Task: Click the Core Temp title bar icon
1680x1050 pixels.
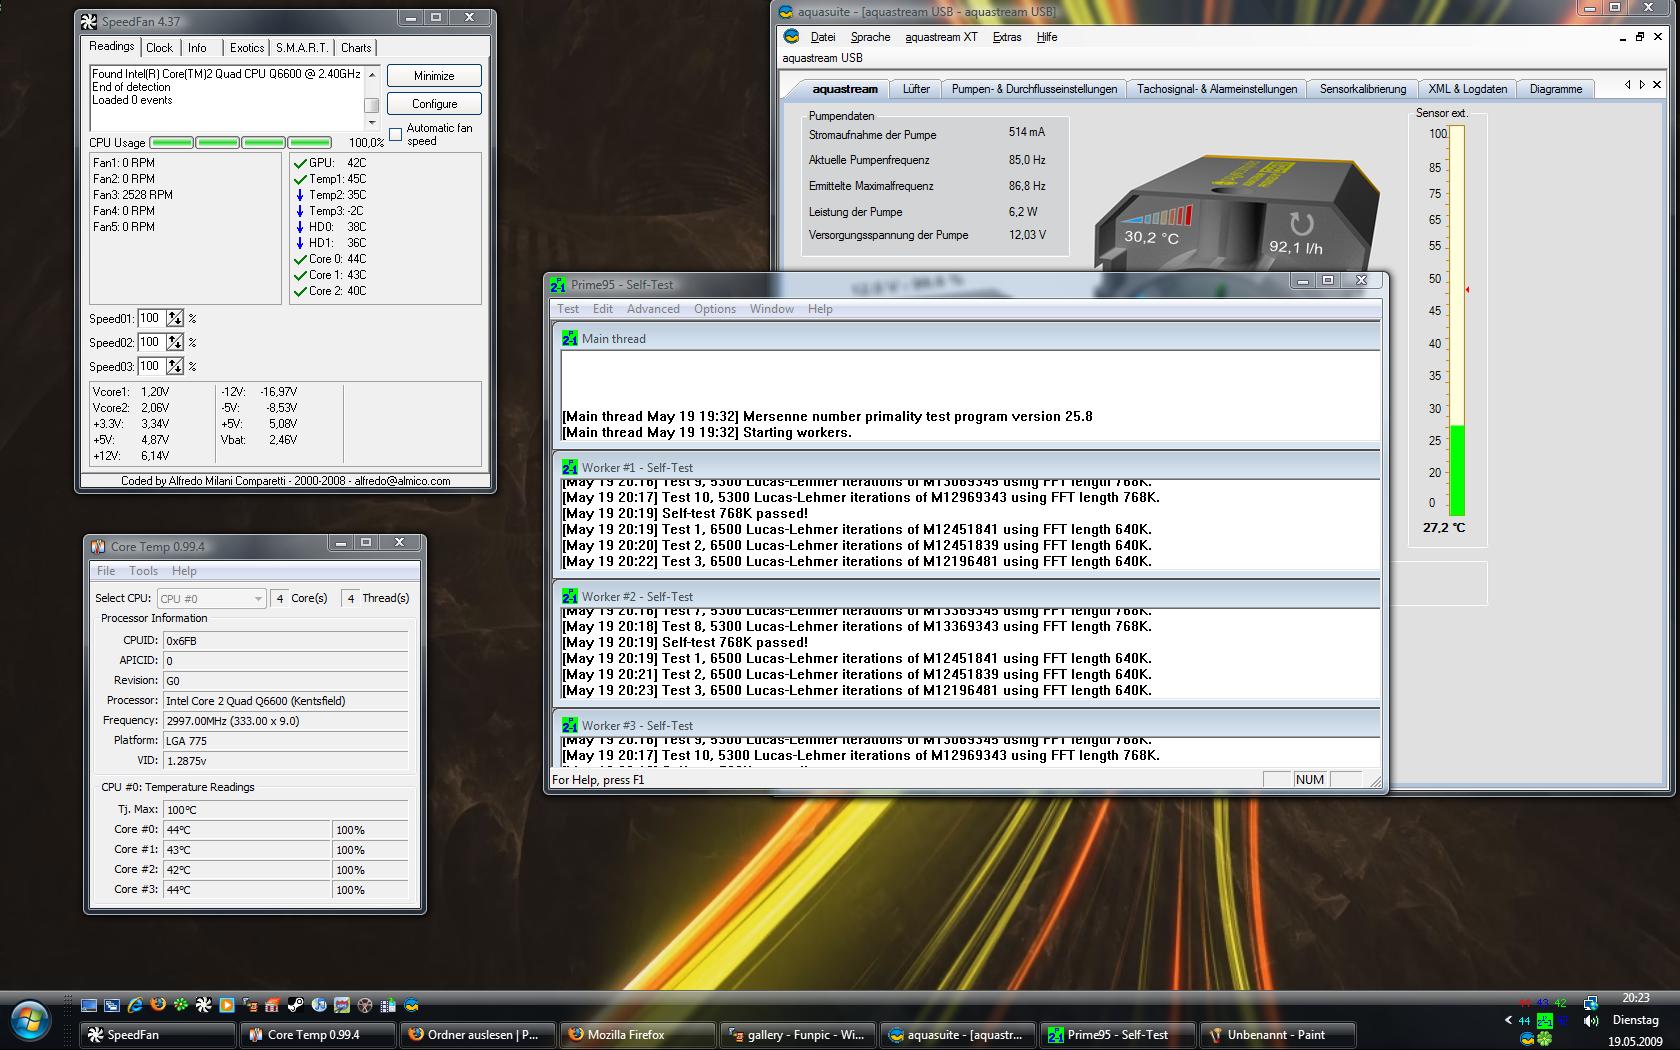Action: (98, 546)
